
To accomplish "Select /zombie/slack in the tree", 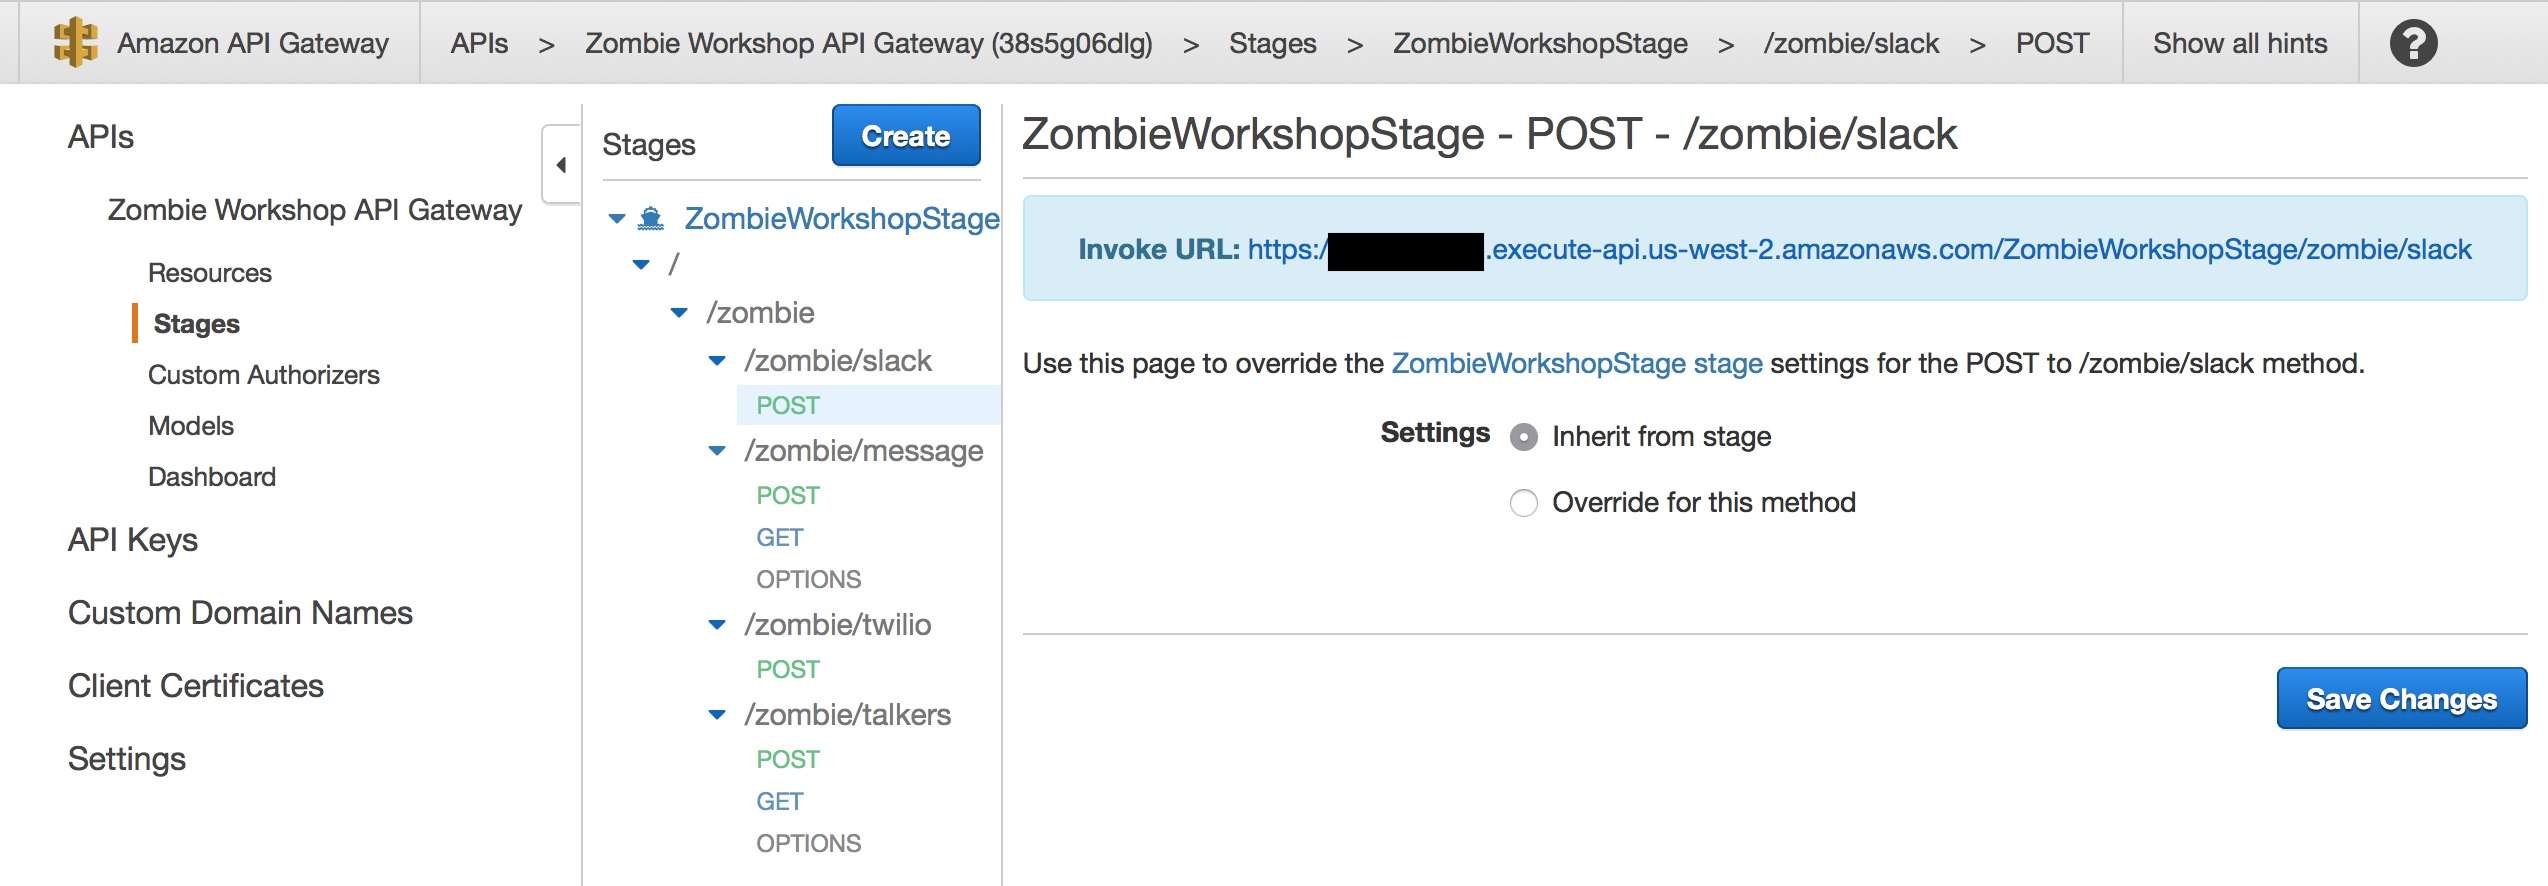I will tap(838, 361).
